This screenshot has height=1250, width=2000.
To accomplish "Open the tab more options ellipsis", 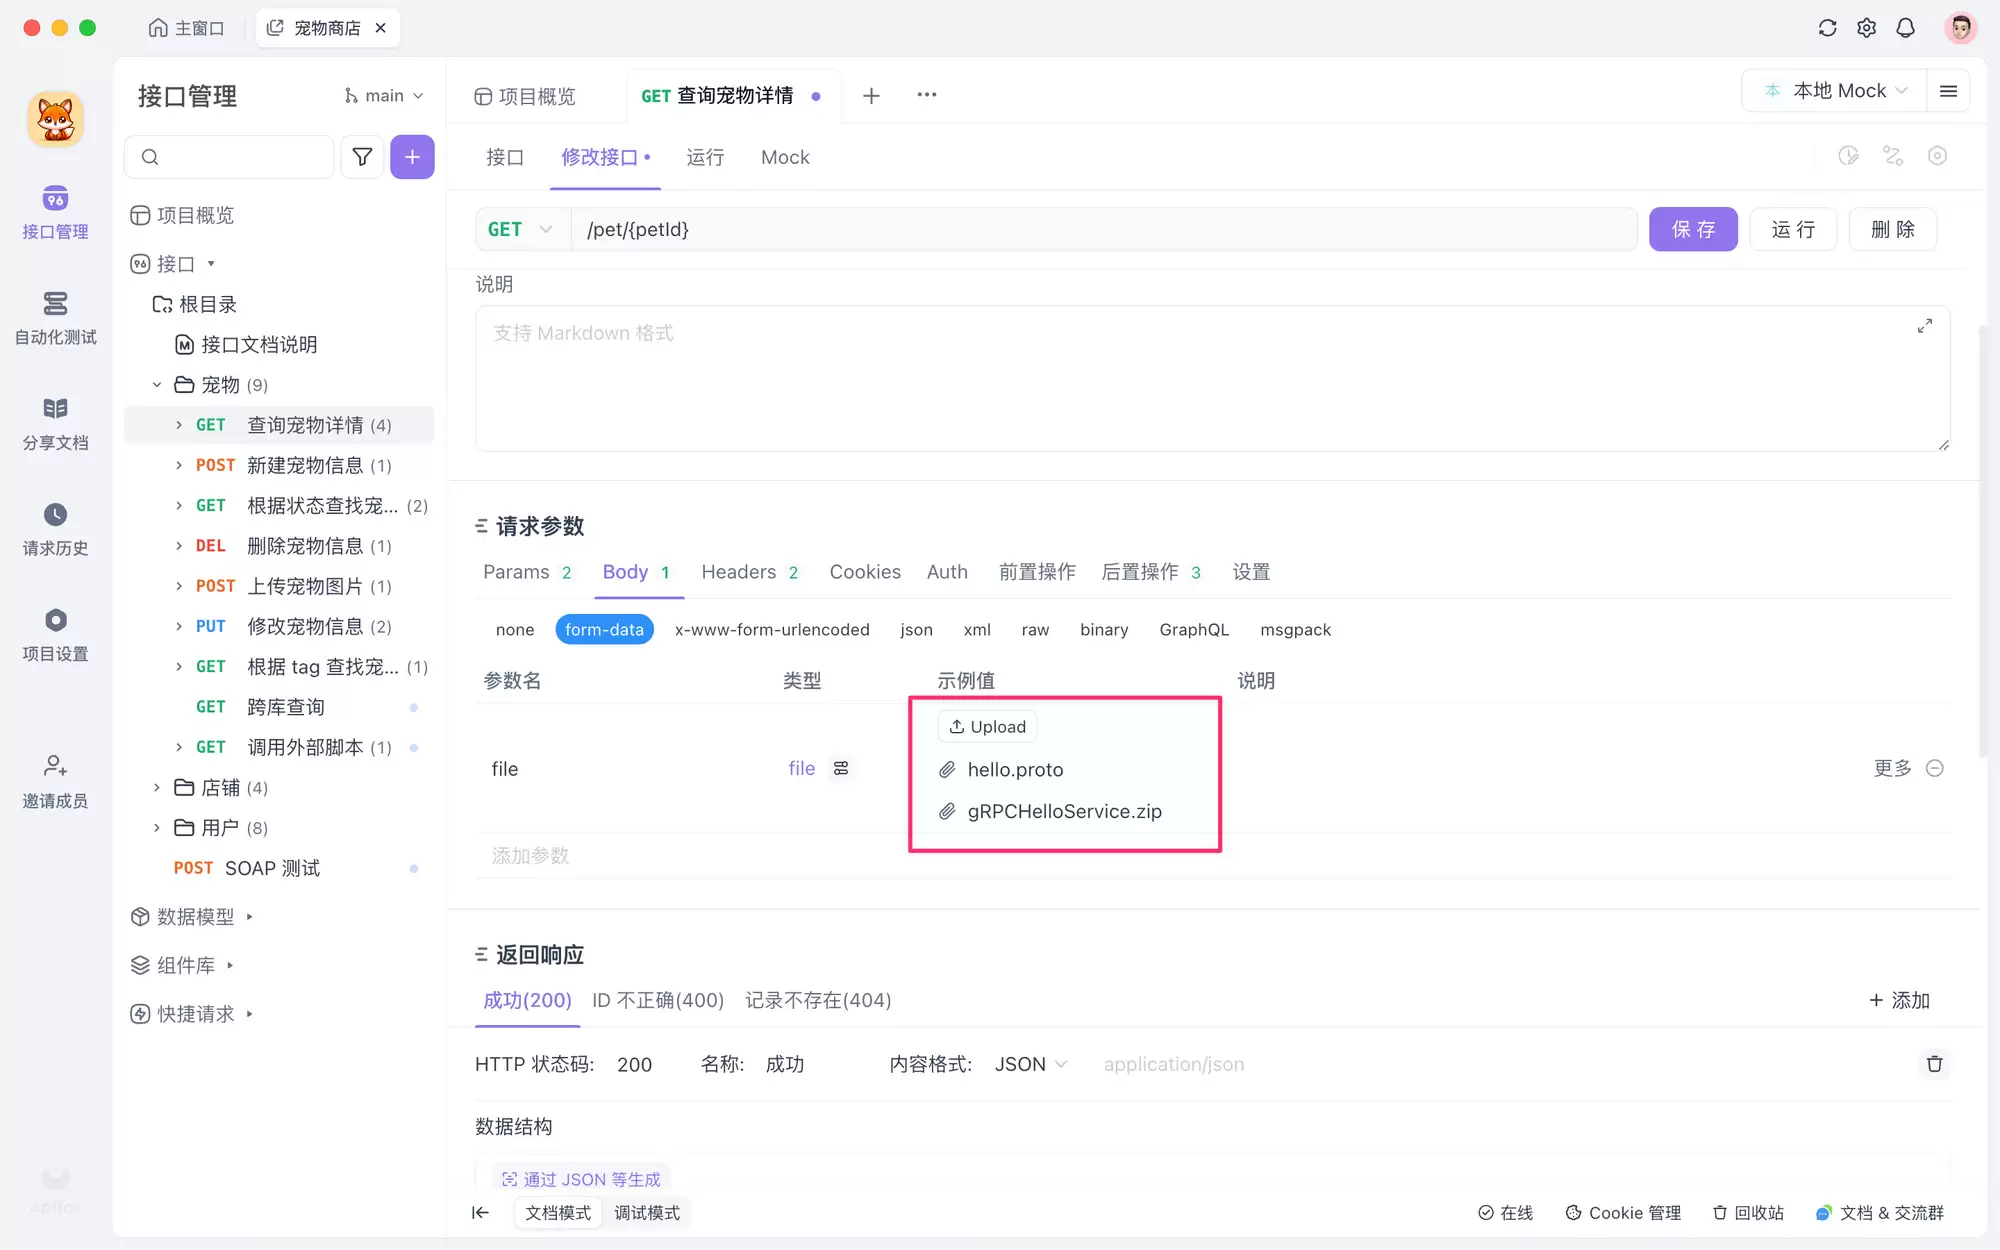I will tap(927, 95).
